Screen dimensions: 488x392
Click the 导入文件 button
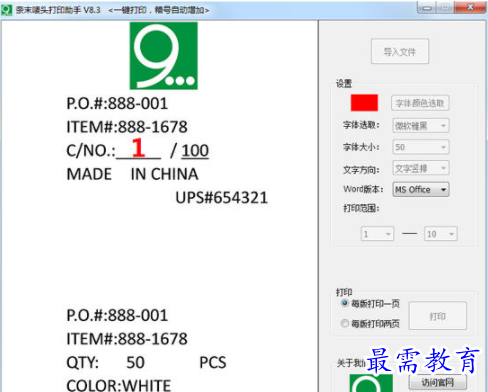tap(400, 51)
